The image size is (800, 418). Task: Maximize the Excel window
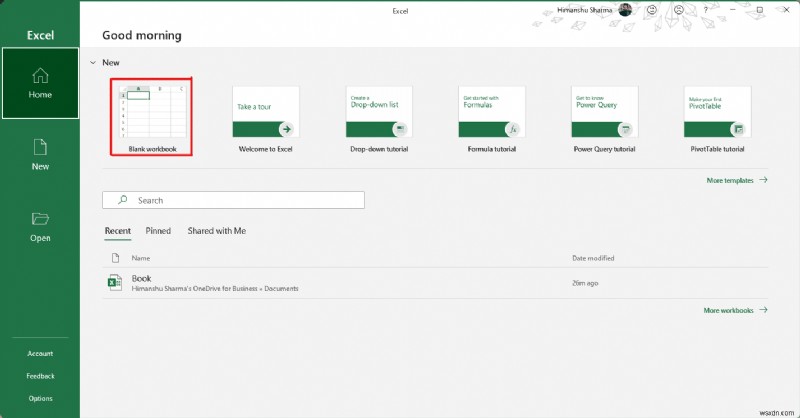coord(760,10)
